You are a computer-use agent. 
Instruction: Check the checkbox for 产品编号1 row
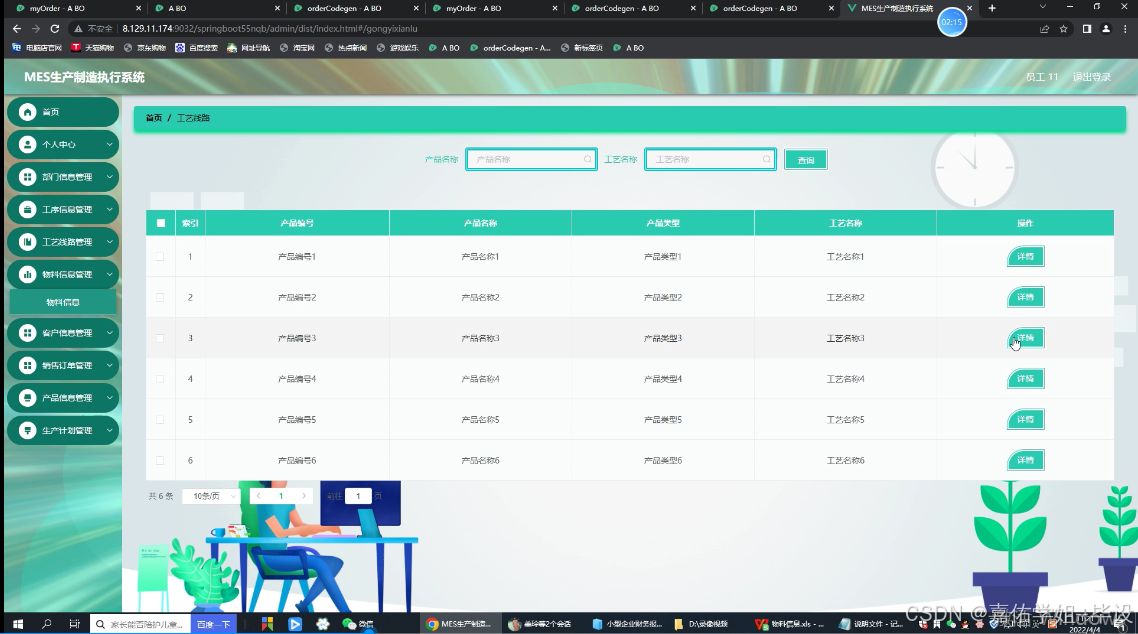tap(160, 256)
